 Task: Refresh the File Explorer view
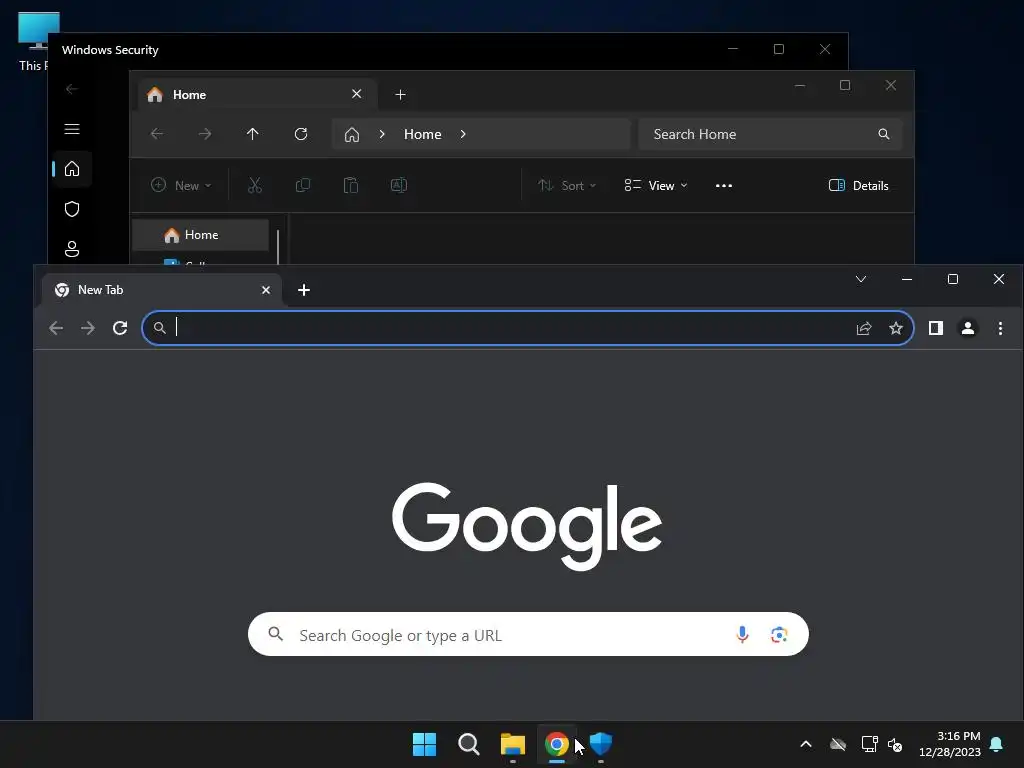coord(301,134)
